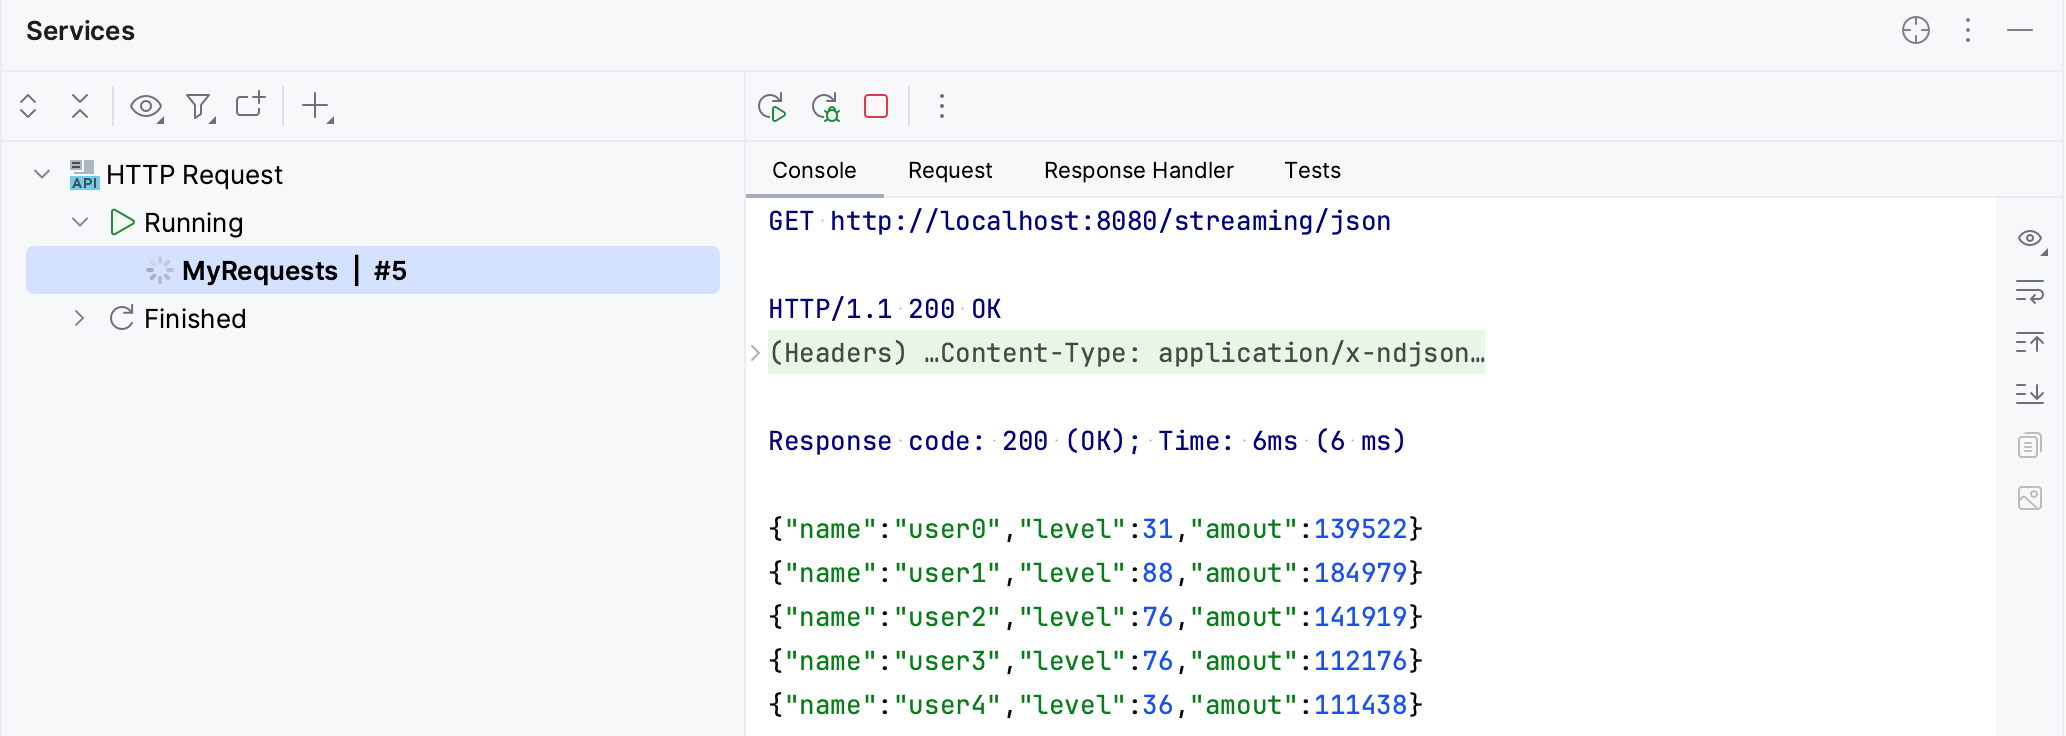Toggle soft-wrap in the response console
Viewport: 2066px width, 736px height.
[2029, 292]
